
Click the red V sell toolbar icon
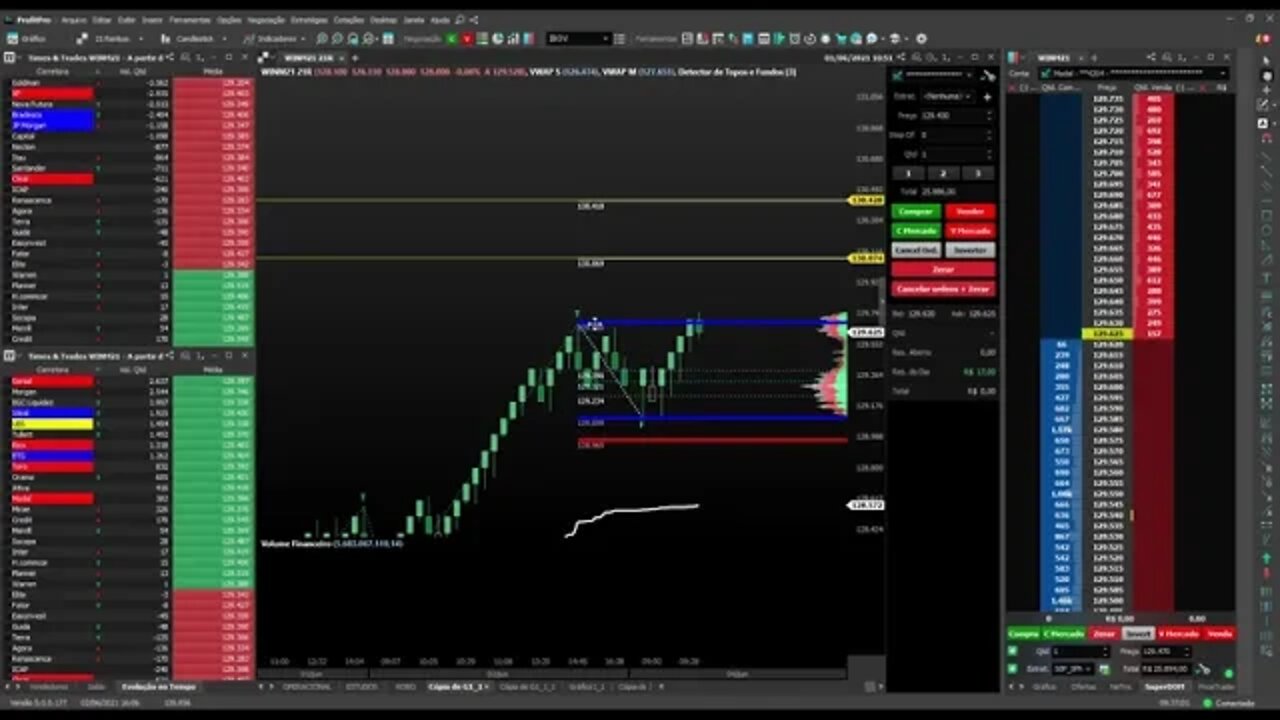(467, 38)
